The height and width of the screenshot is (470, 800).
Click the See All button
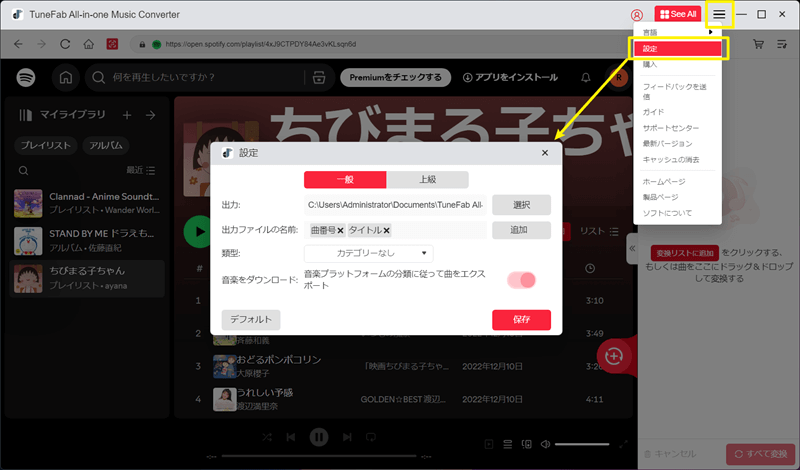[x=678, y=14]
